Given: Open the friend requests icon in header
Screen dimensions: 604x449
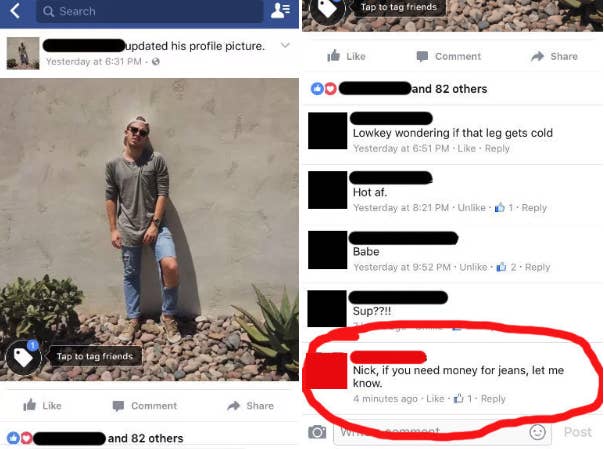Looking at the screenshot, I should (280, 11).
